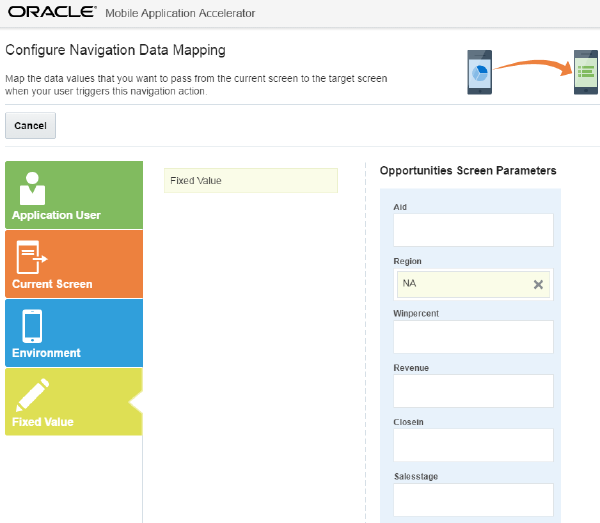Image resolution: width=600 pixels, height=523 pixels.
Task: Focus the Salesstage parameter field
Action: coord(473,499)
